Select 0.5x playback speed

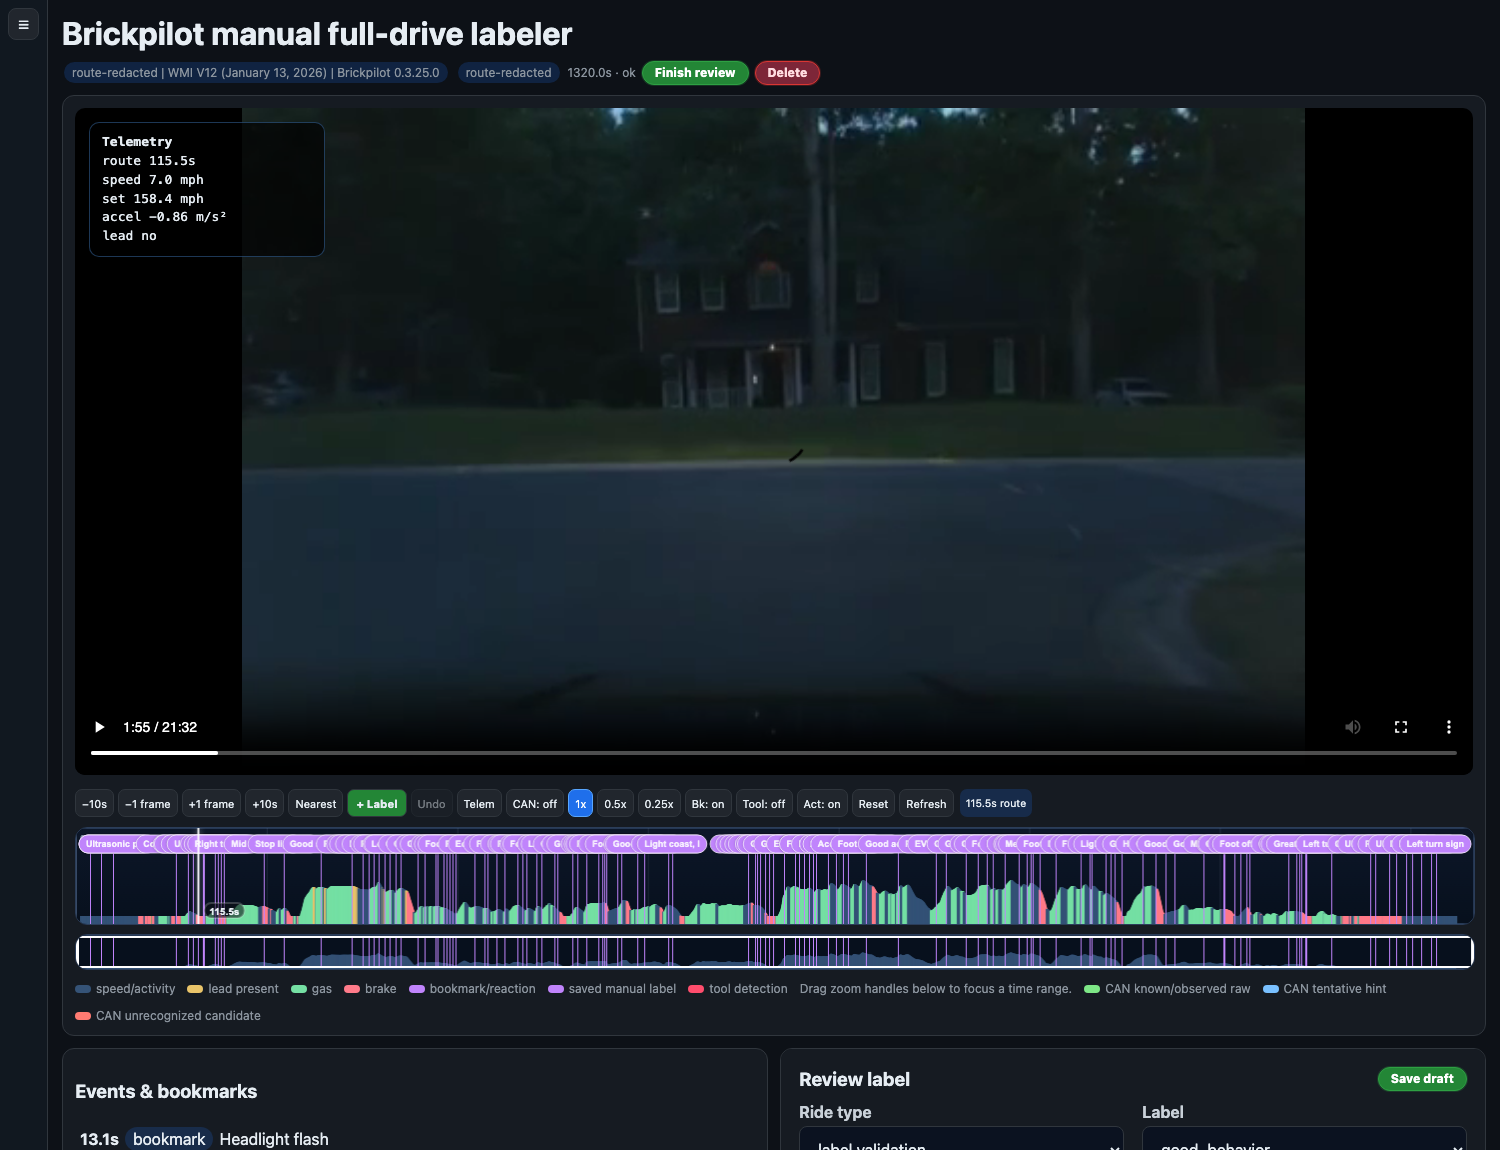coord(615,804)
